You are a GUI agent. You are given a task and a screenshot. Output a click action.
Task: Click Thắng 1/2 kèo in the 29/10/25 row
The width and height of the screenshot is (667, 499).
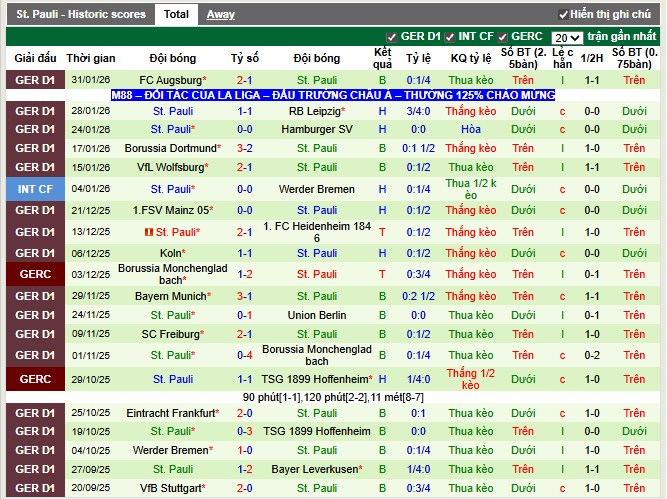471,379
